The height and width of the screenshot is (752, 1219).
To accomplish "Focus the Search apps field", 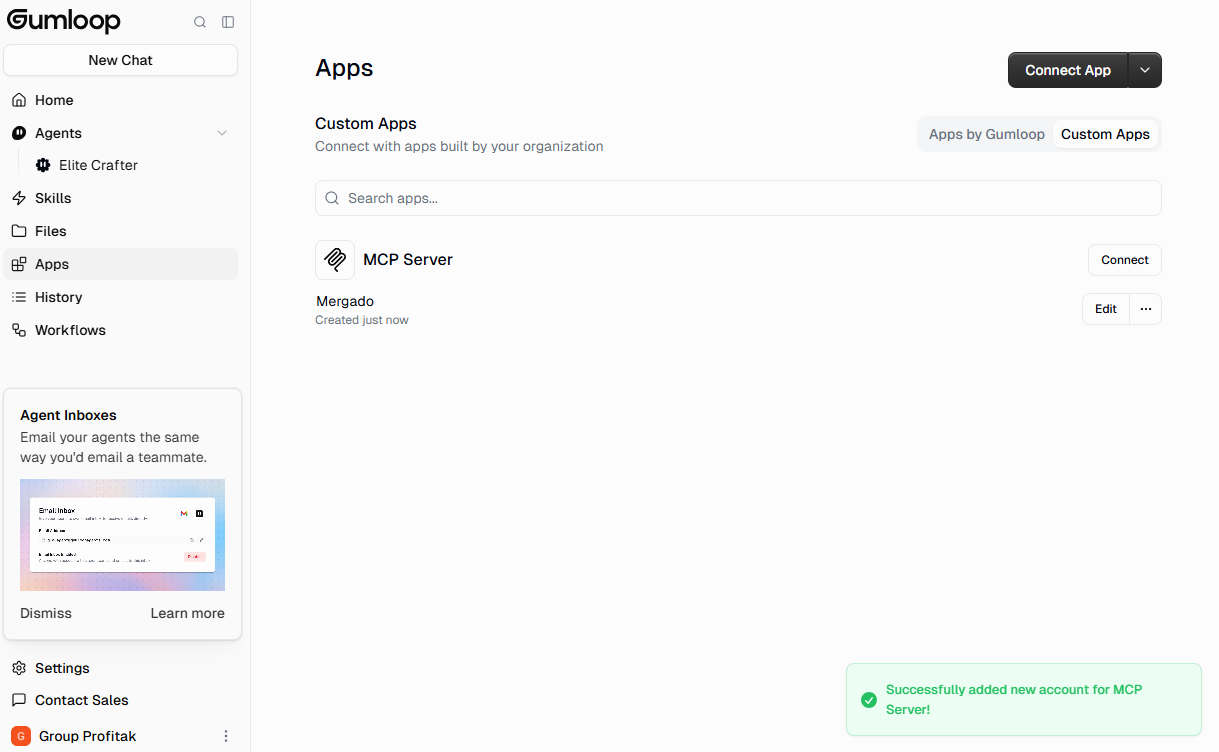I will point(738,198).
